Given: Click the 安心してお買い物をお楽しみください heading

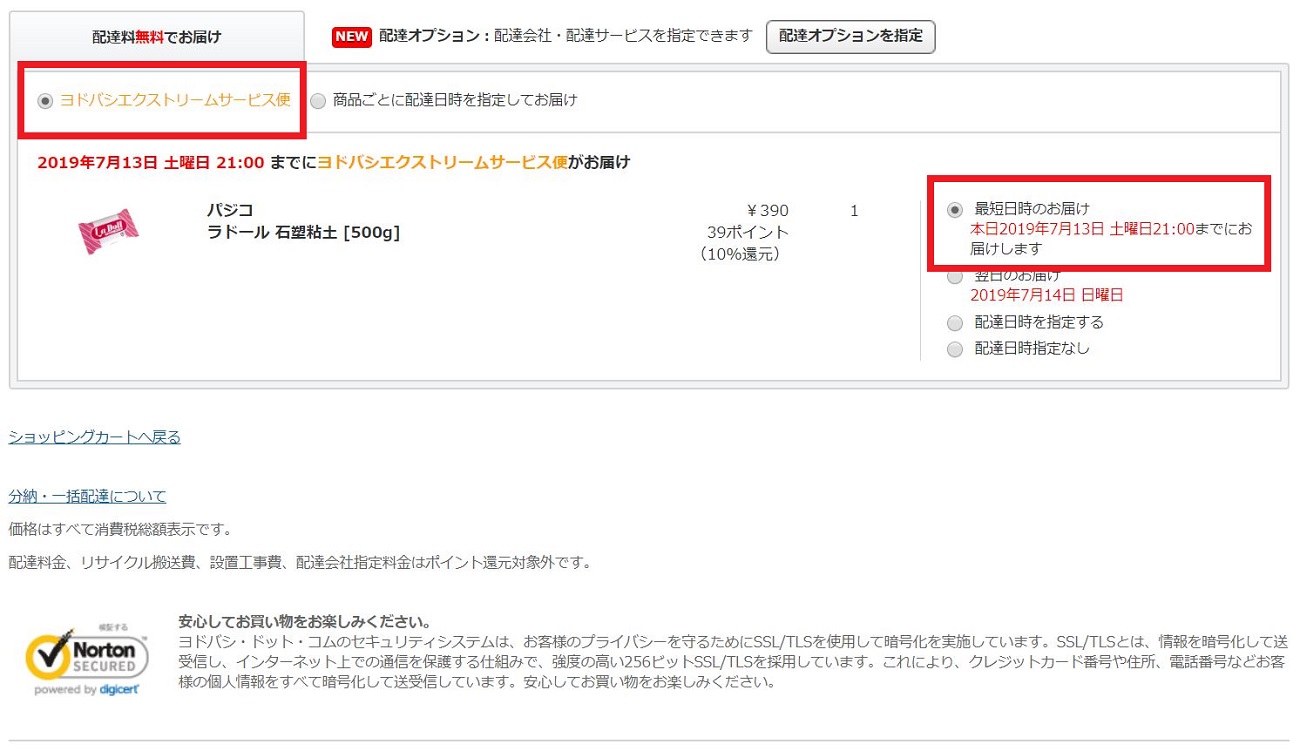Looking at the screenshot, I should point(304,621).
